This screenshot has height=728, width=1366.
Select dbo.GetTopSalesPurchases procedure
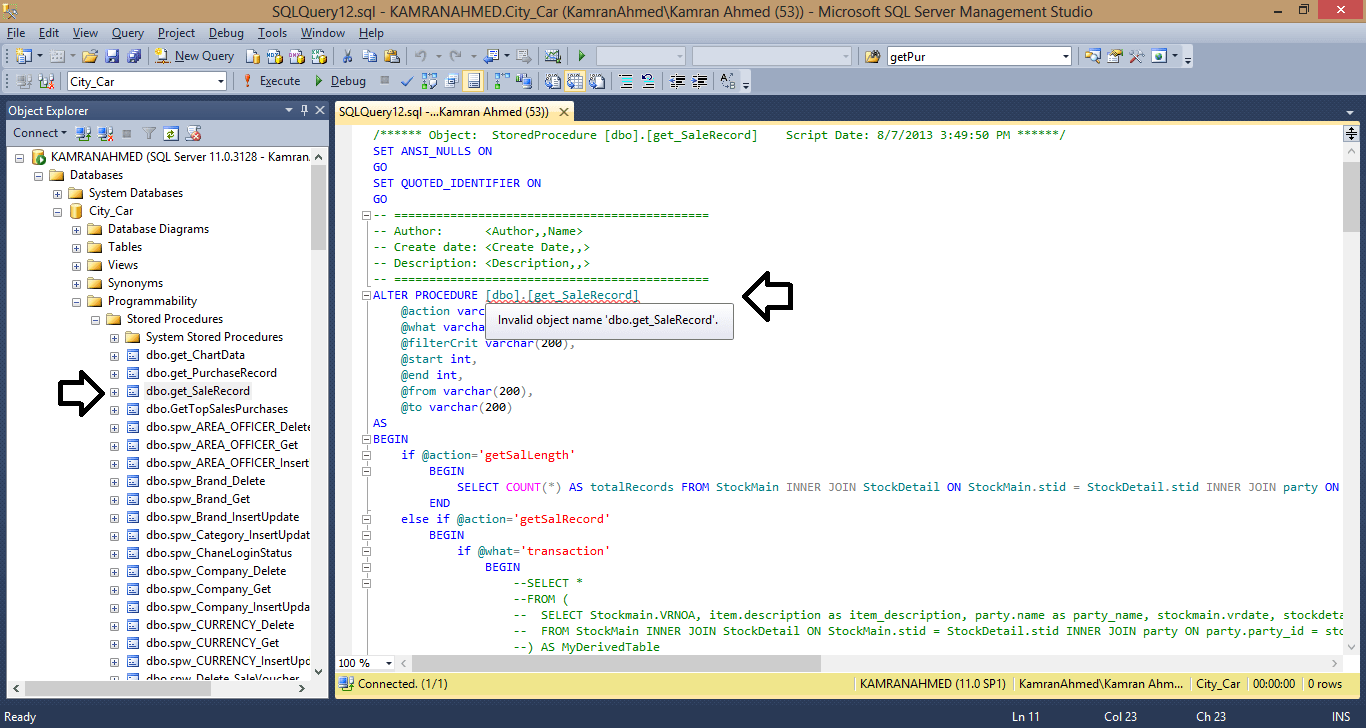(217, 409)
